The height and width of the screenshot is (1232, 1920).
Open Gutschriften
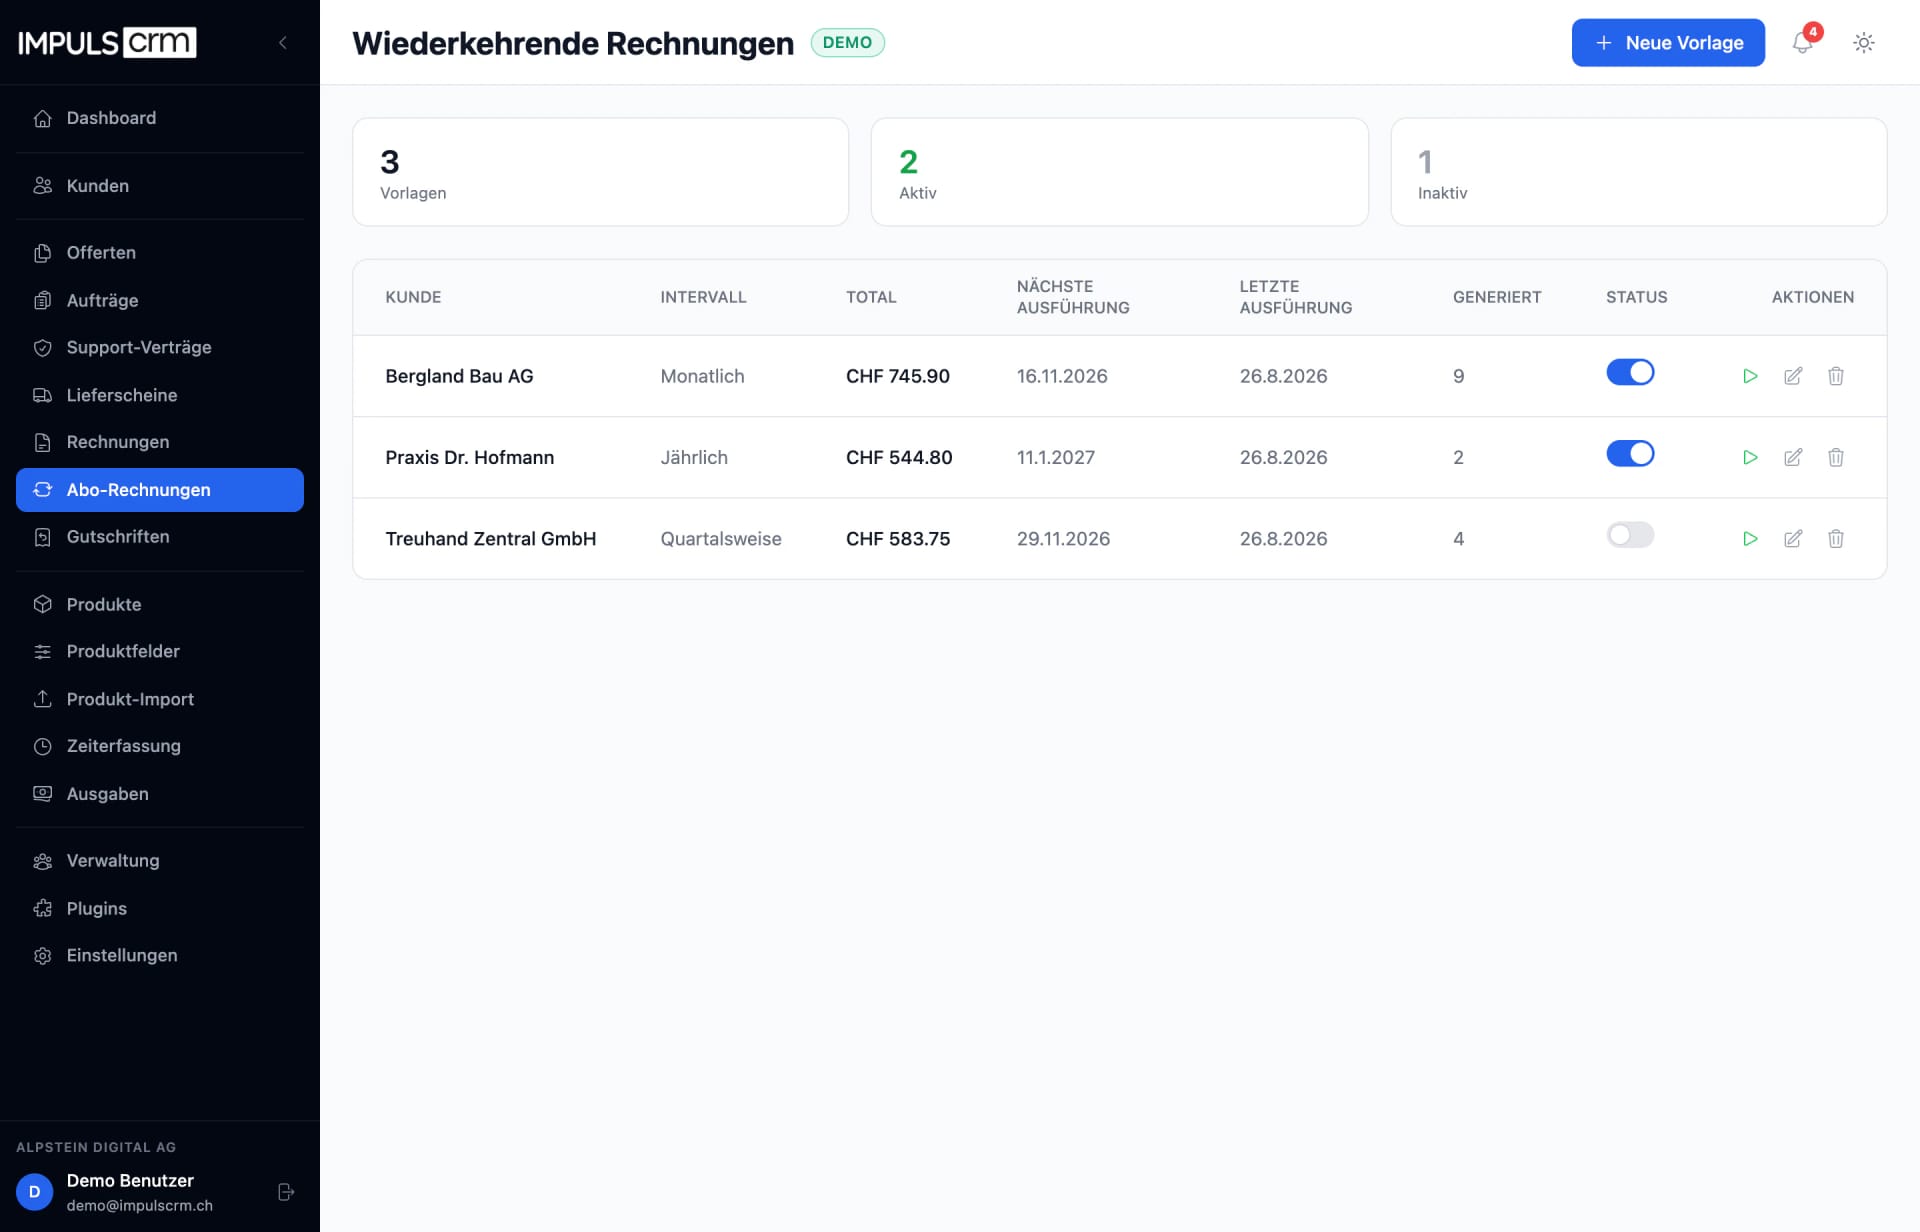pos(160,537)
